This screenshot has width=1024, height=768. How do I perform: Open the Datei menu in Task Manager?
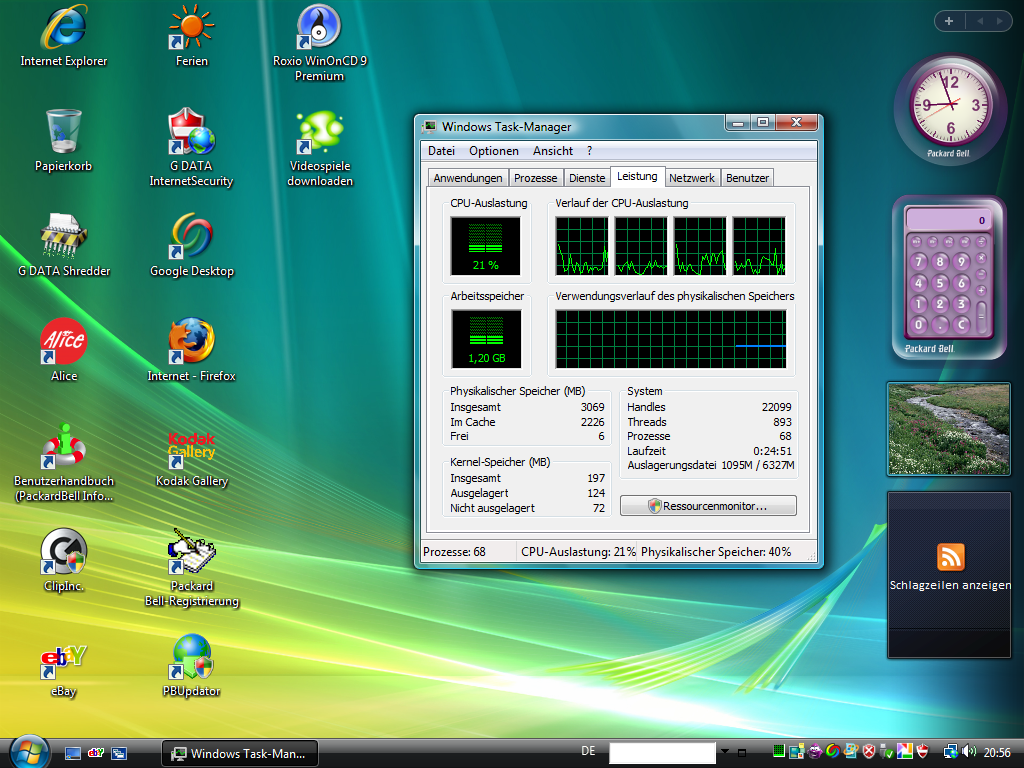[x=441, y=151]
